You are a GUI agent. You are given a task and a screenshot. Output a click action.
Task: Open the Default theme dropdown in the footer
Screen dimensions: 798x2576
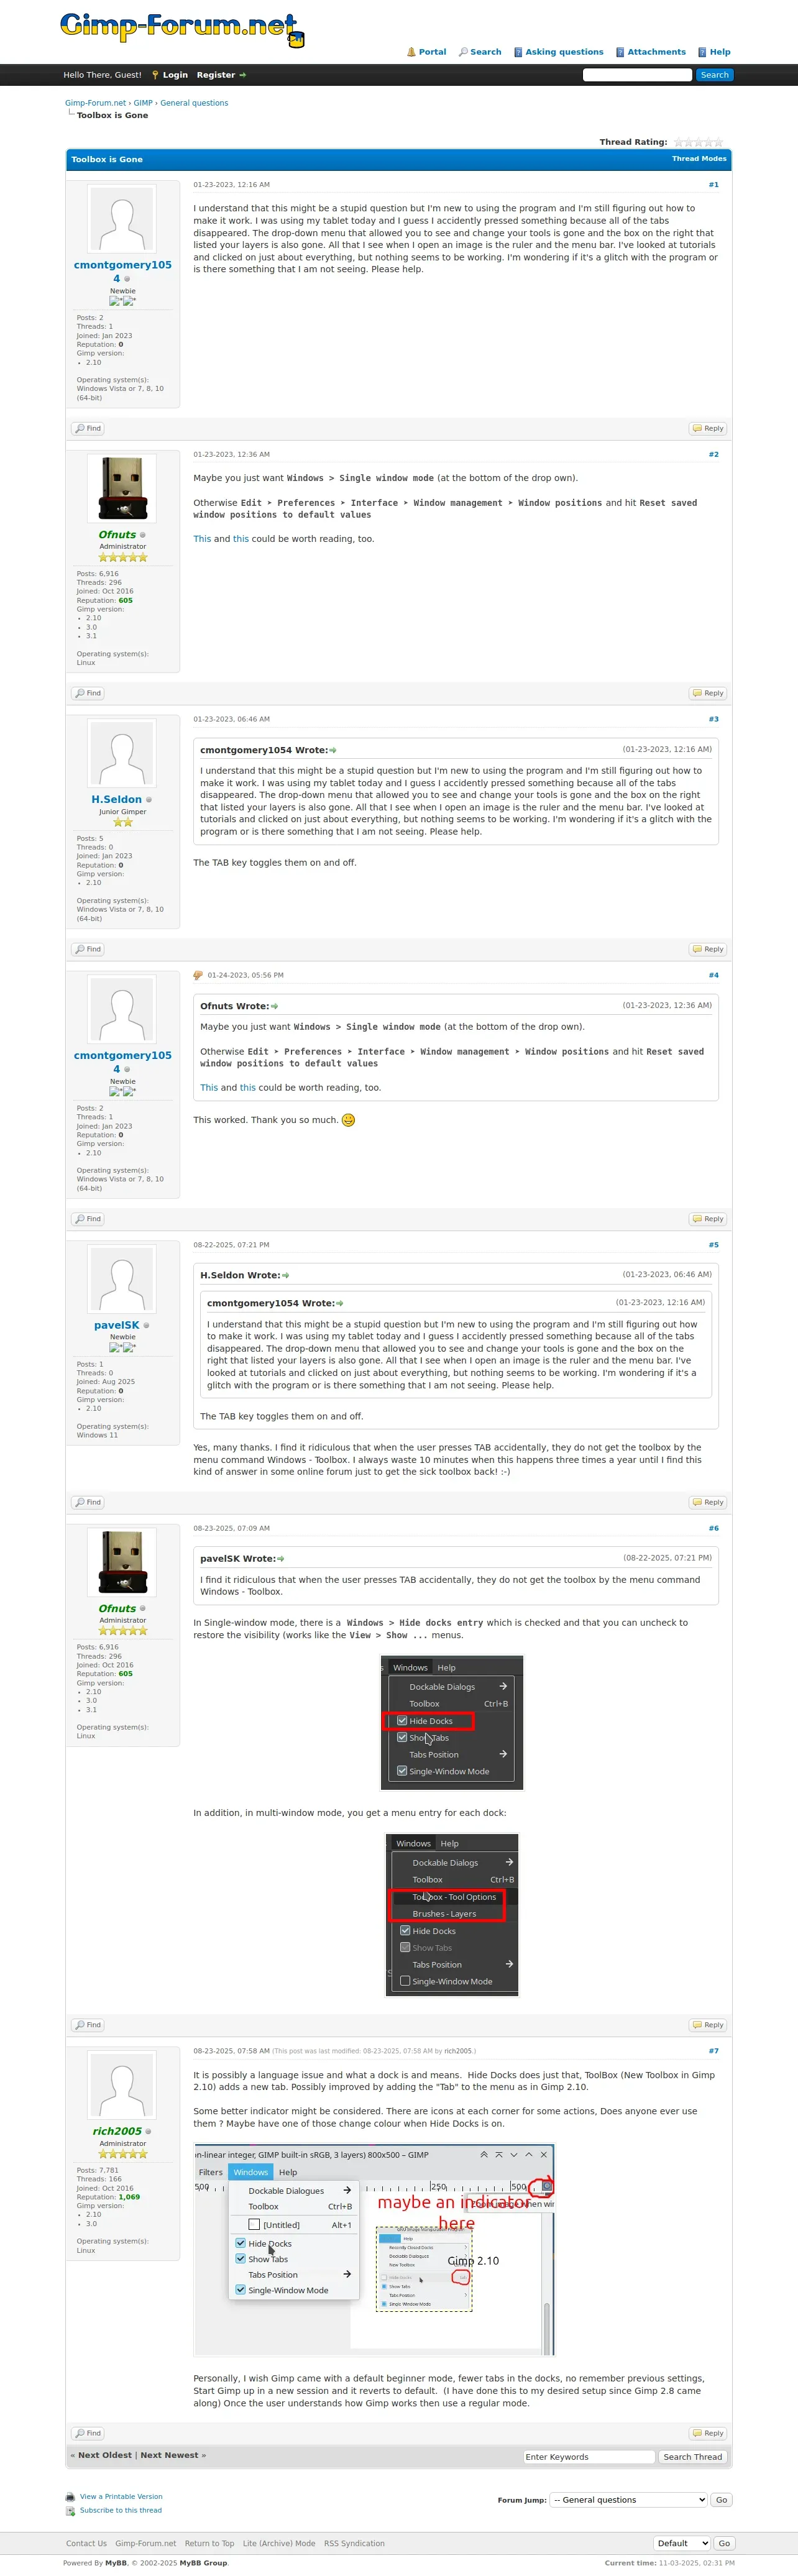pyautogui.click(x=682, y=2543)
